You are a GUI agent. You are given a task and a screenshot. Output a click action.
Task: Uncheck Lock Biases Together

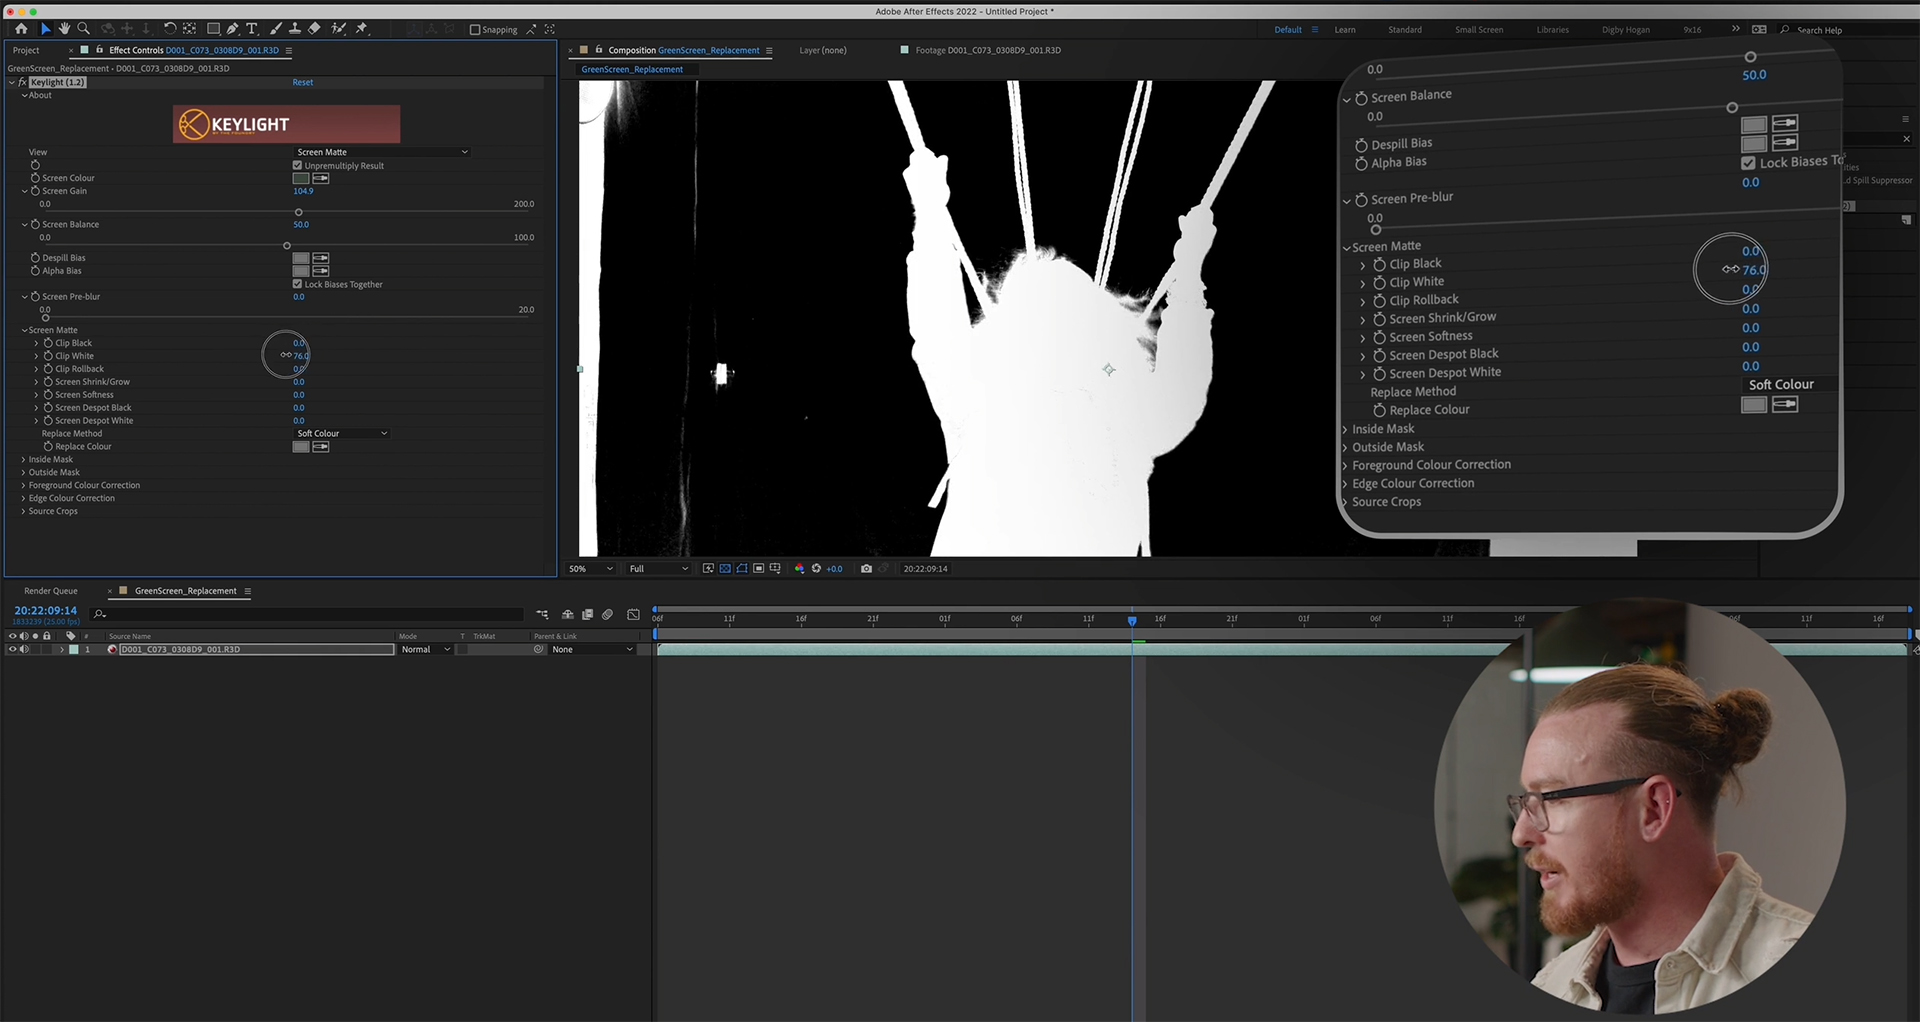[x=297, y=284]
